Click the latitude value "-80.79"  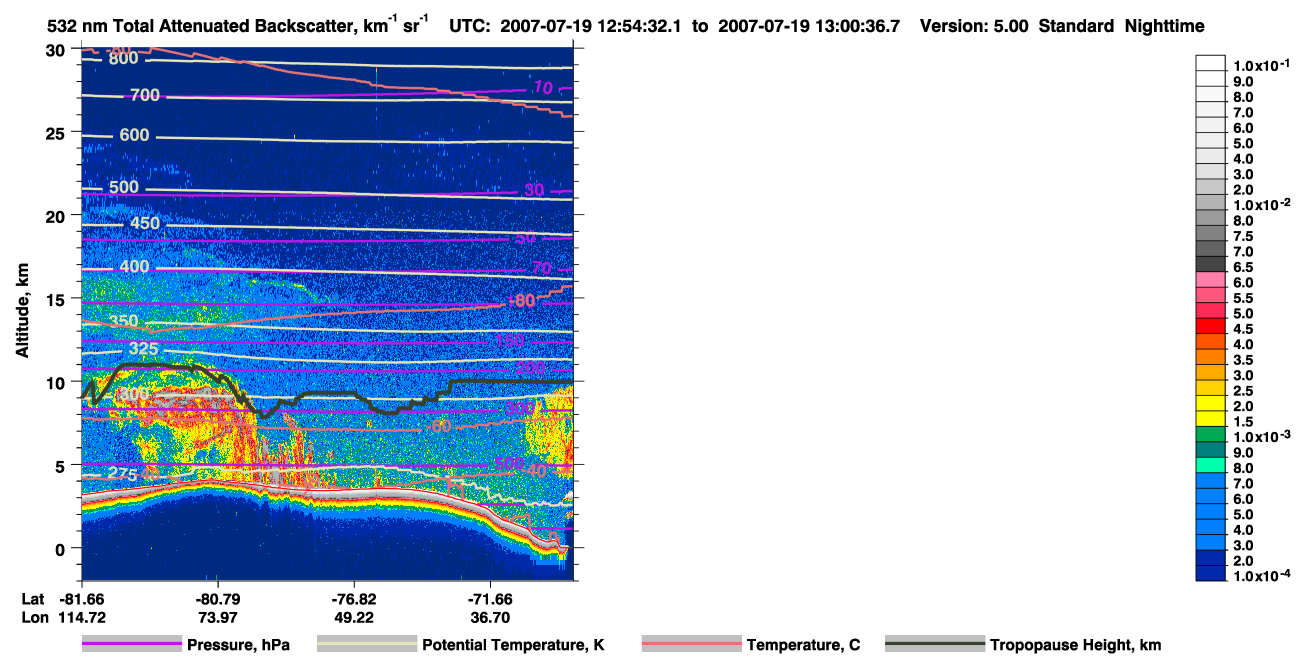pos(218,599)
